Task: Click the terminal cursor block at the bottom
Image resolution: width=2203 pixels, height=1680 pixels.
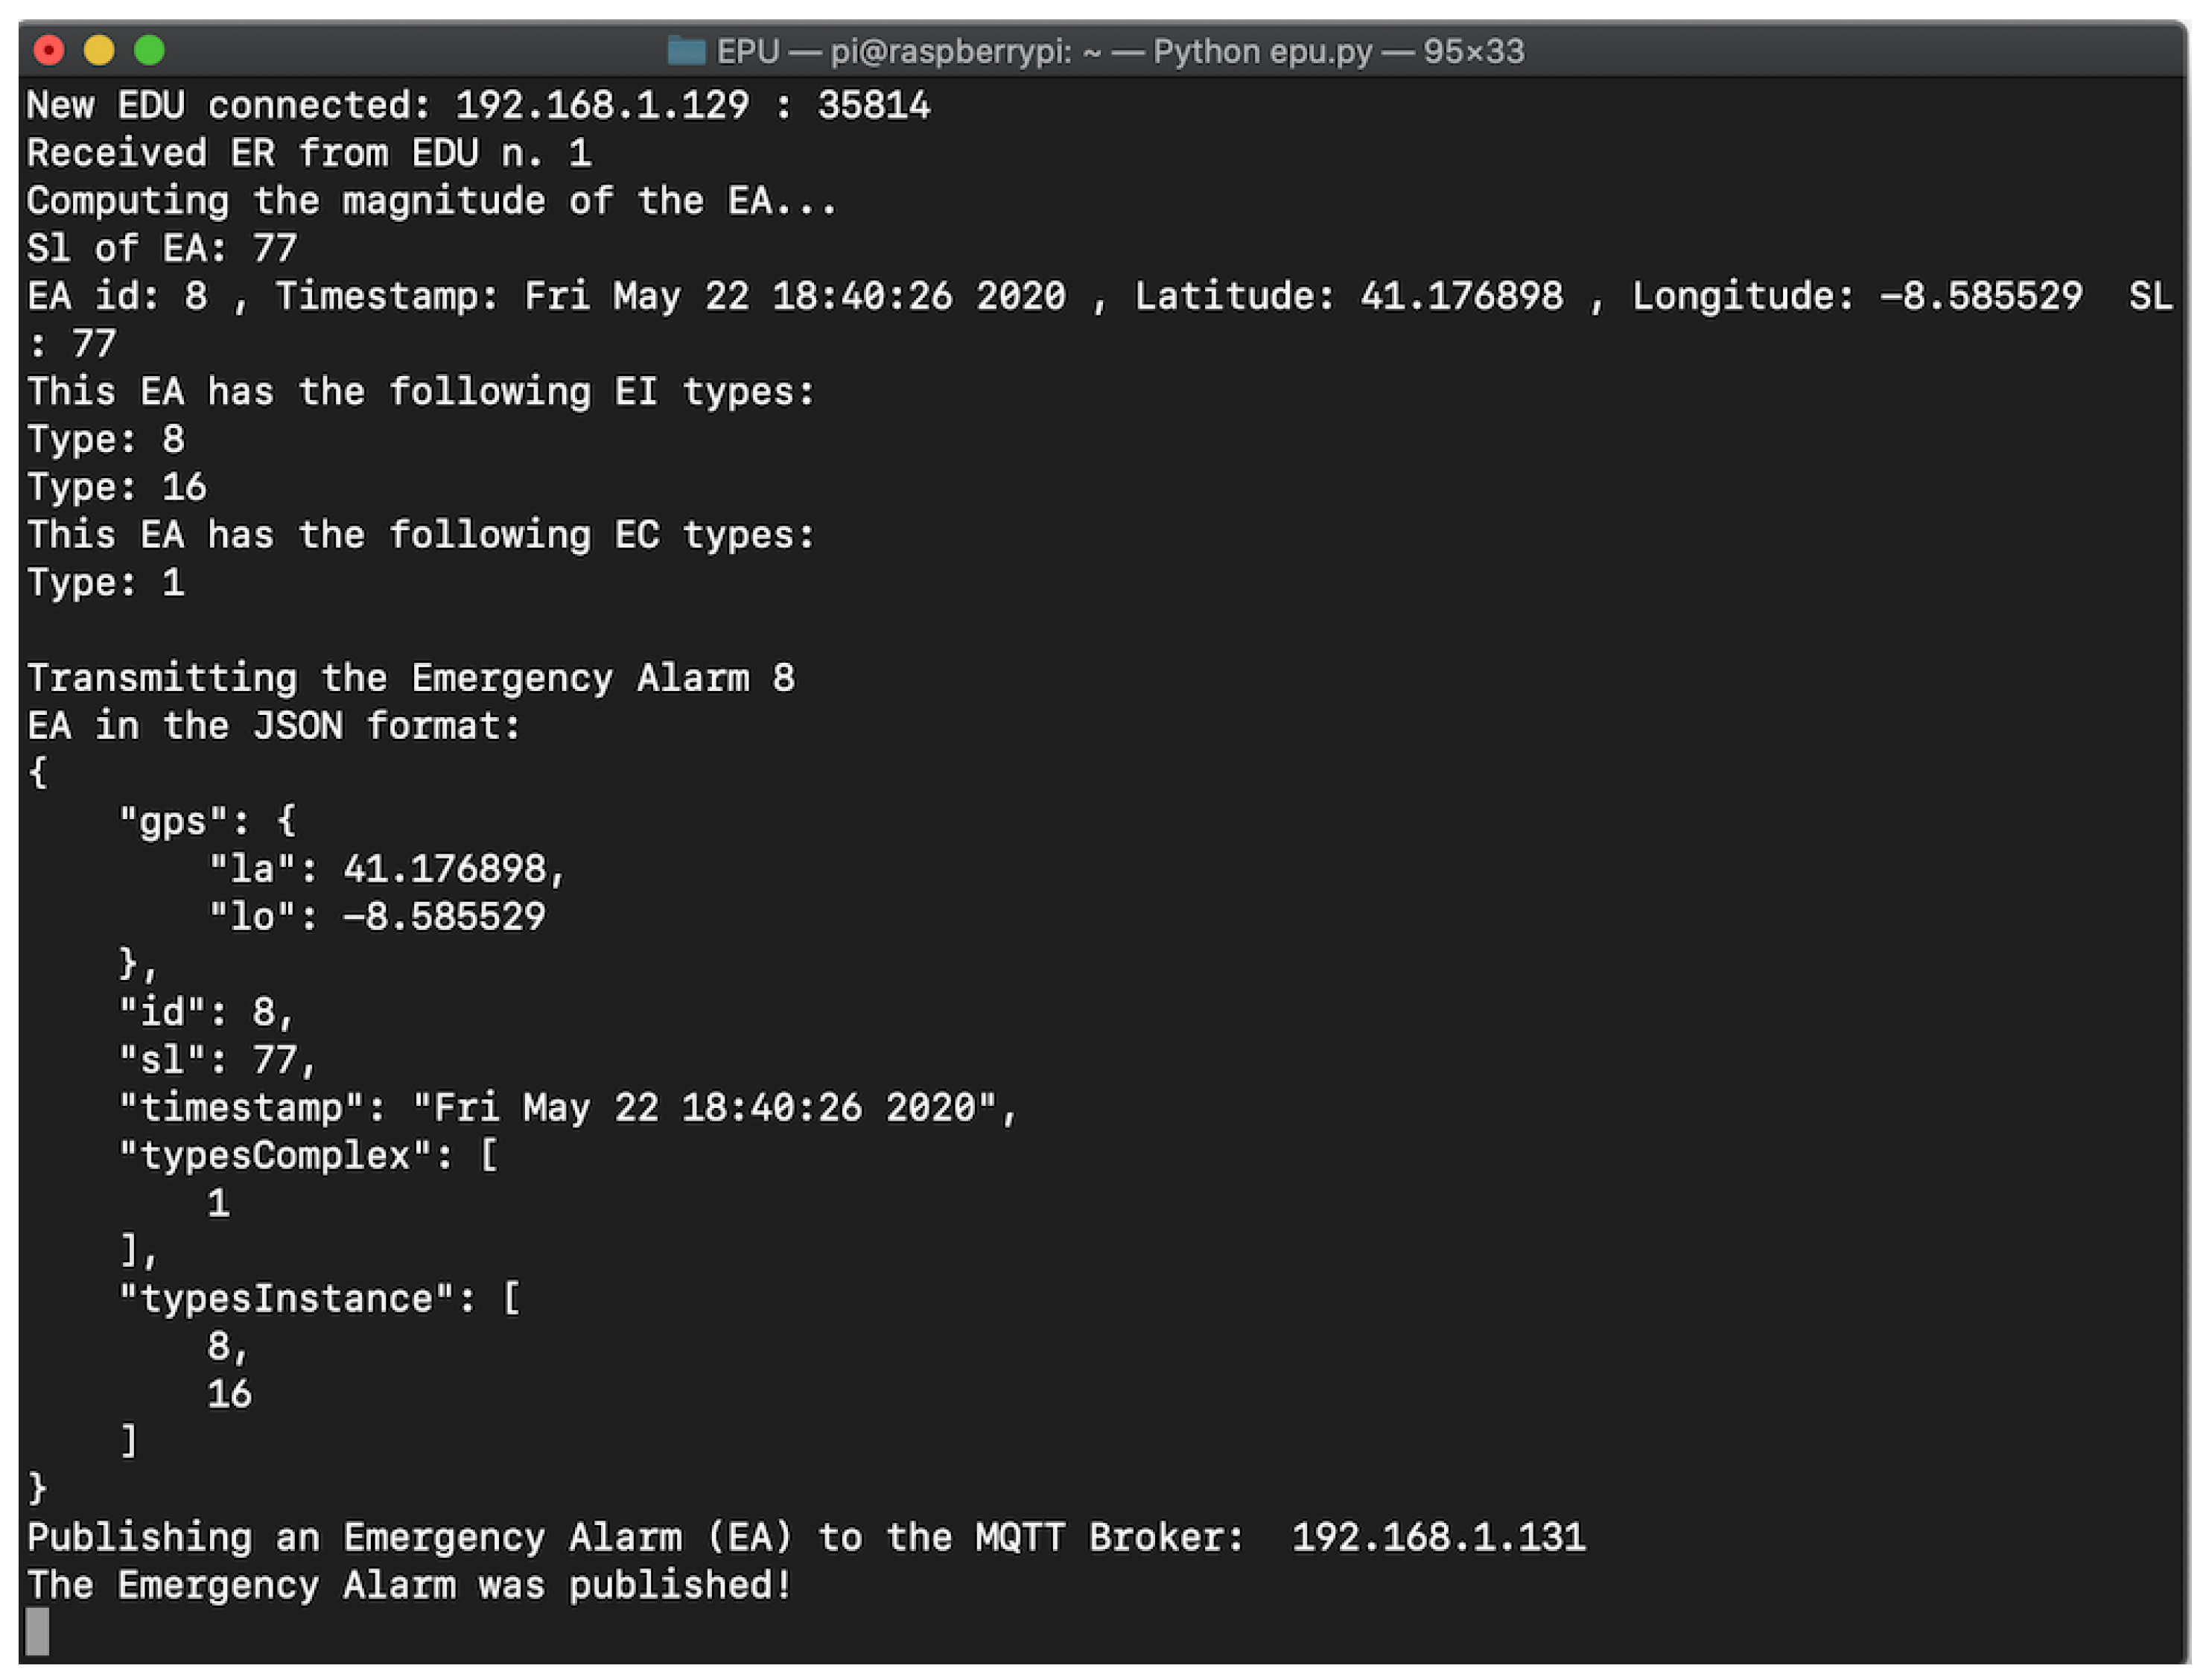Action: tap(37, 1631)
